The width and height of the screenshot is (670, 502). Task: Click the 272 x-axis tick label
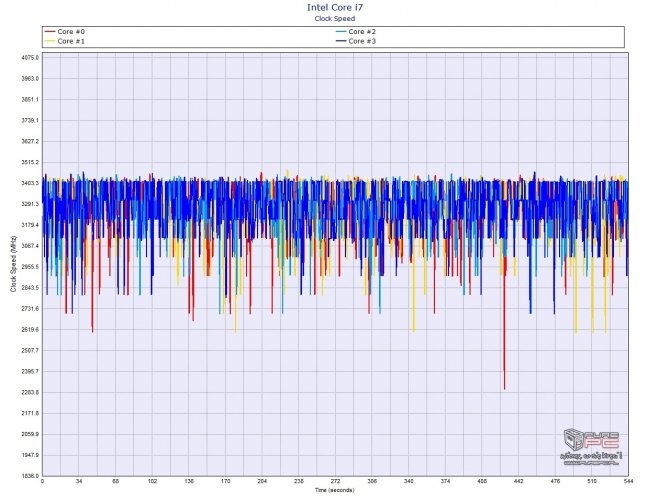coord(335,481)
